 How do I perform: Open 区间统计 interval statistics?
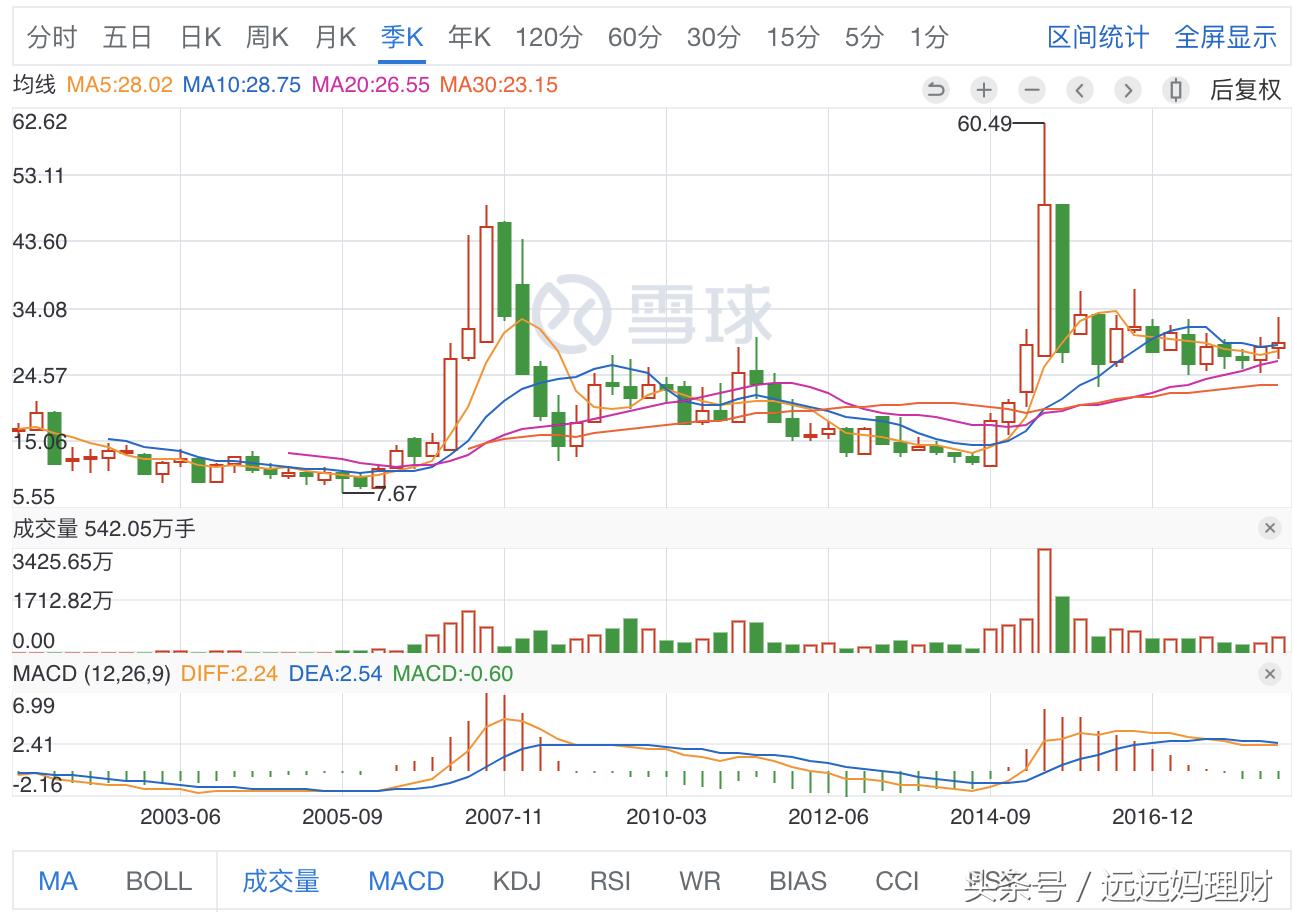(1097, 36)
